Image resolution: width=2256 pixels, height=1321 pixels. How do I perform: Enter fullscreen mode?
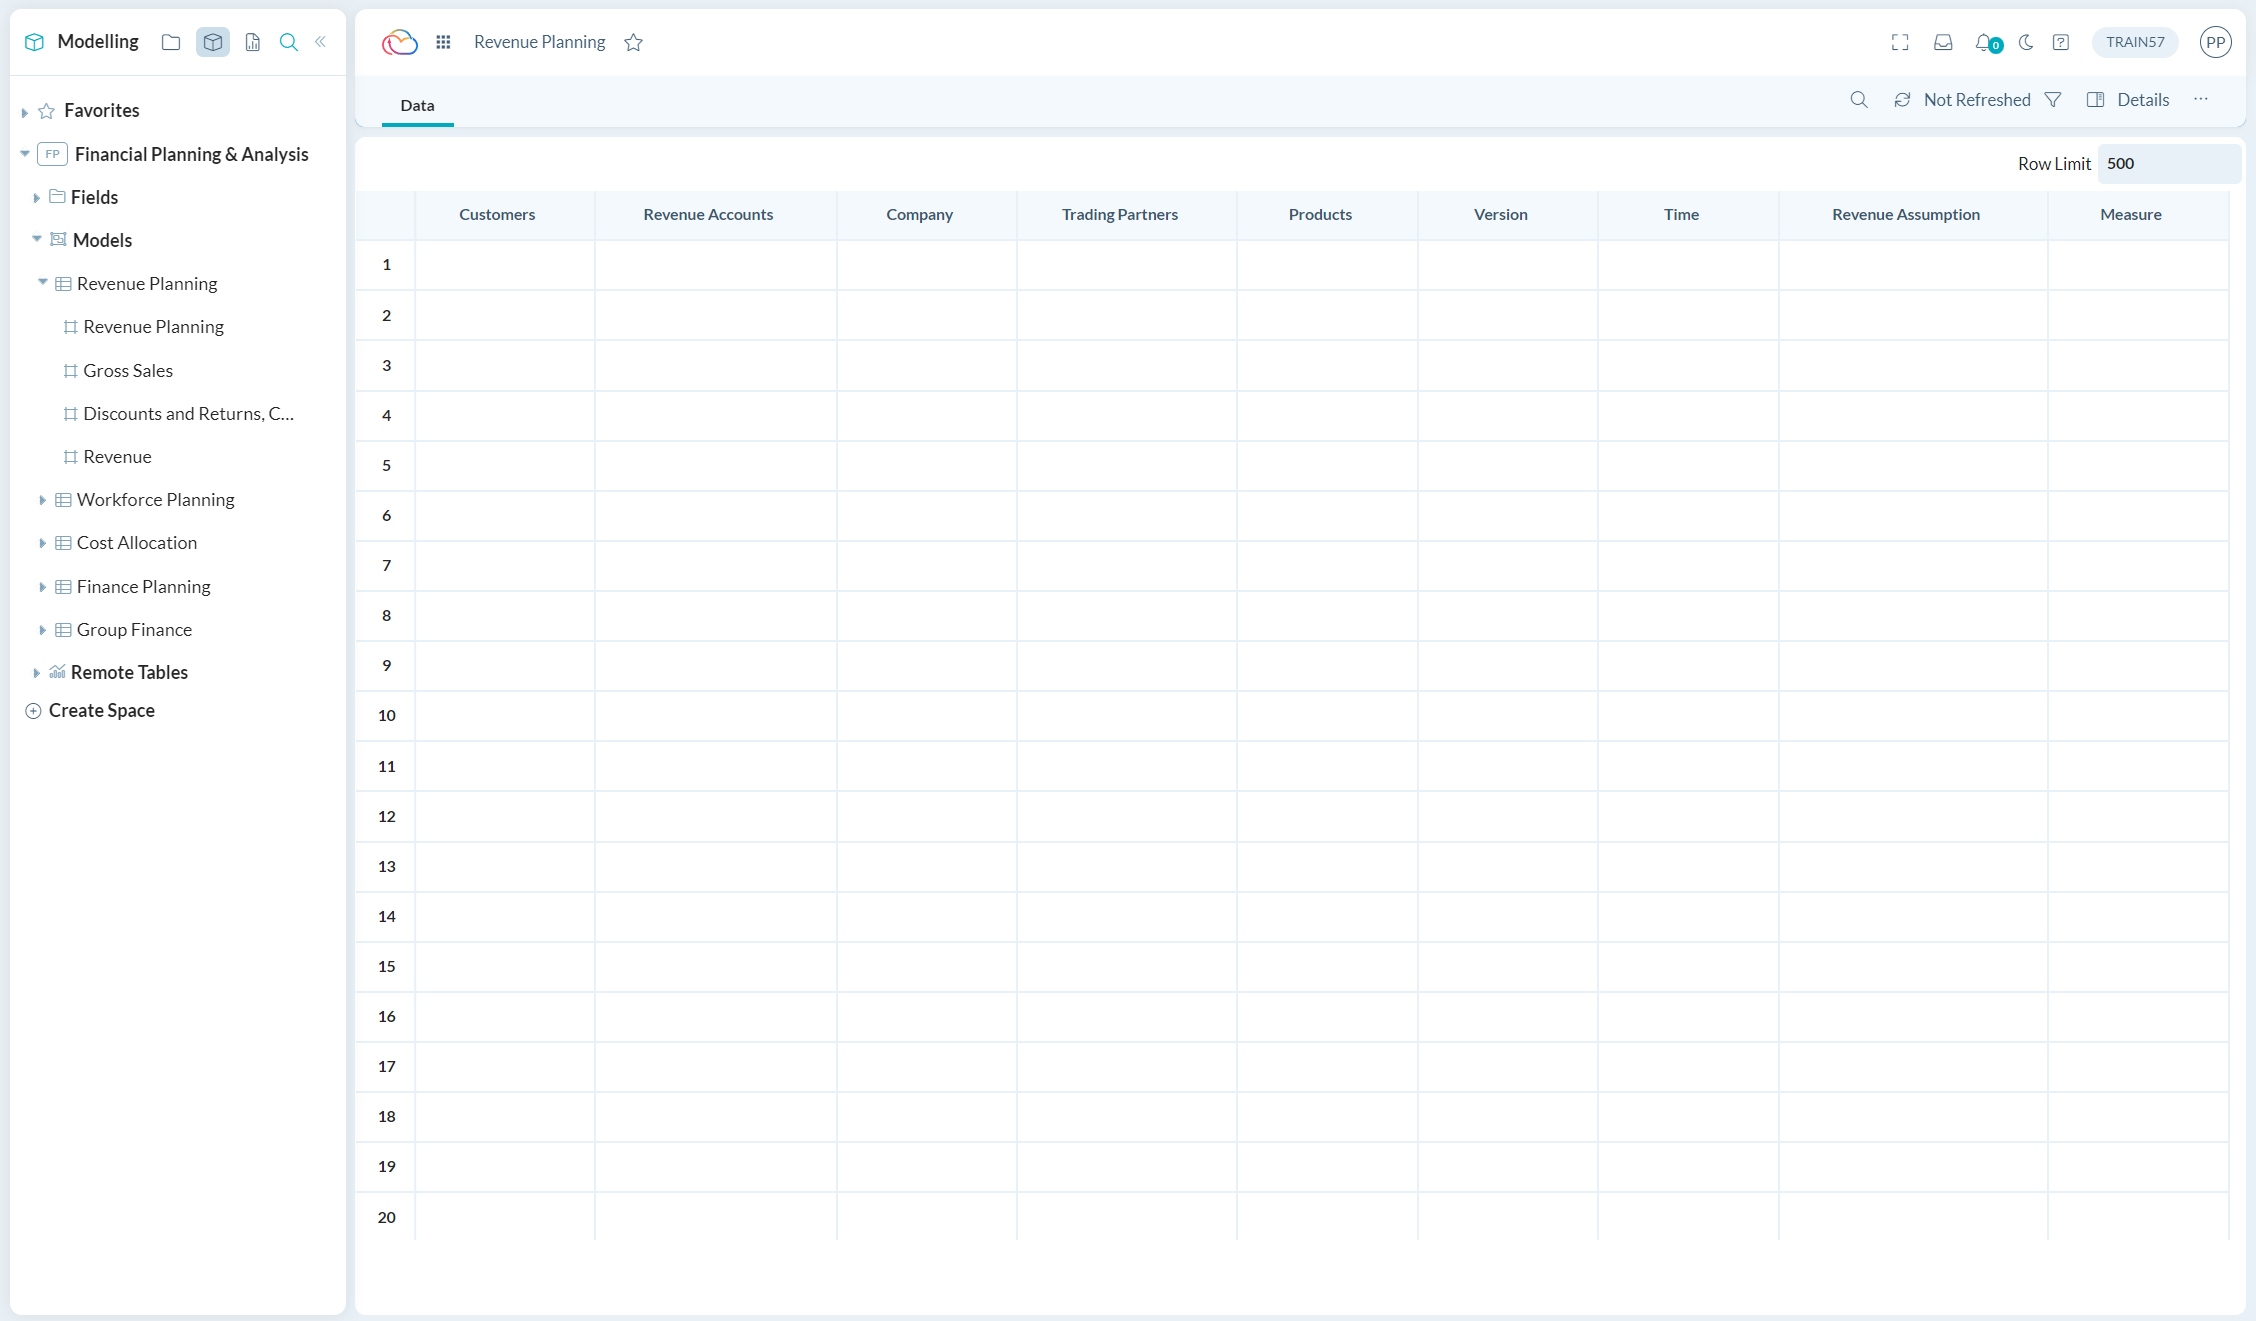coord(1899,42)
